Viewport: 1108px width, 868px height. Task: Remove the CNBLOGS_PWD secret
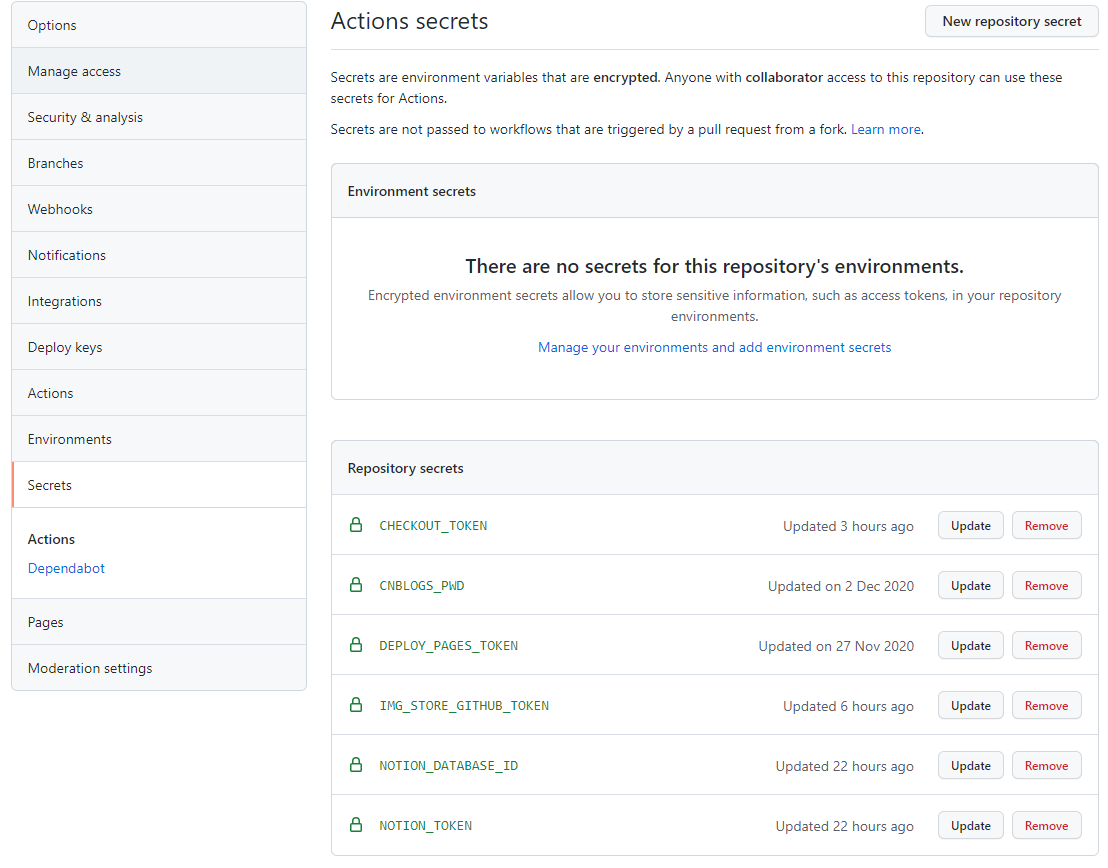pos(1046,586)
